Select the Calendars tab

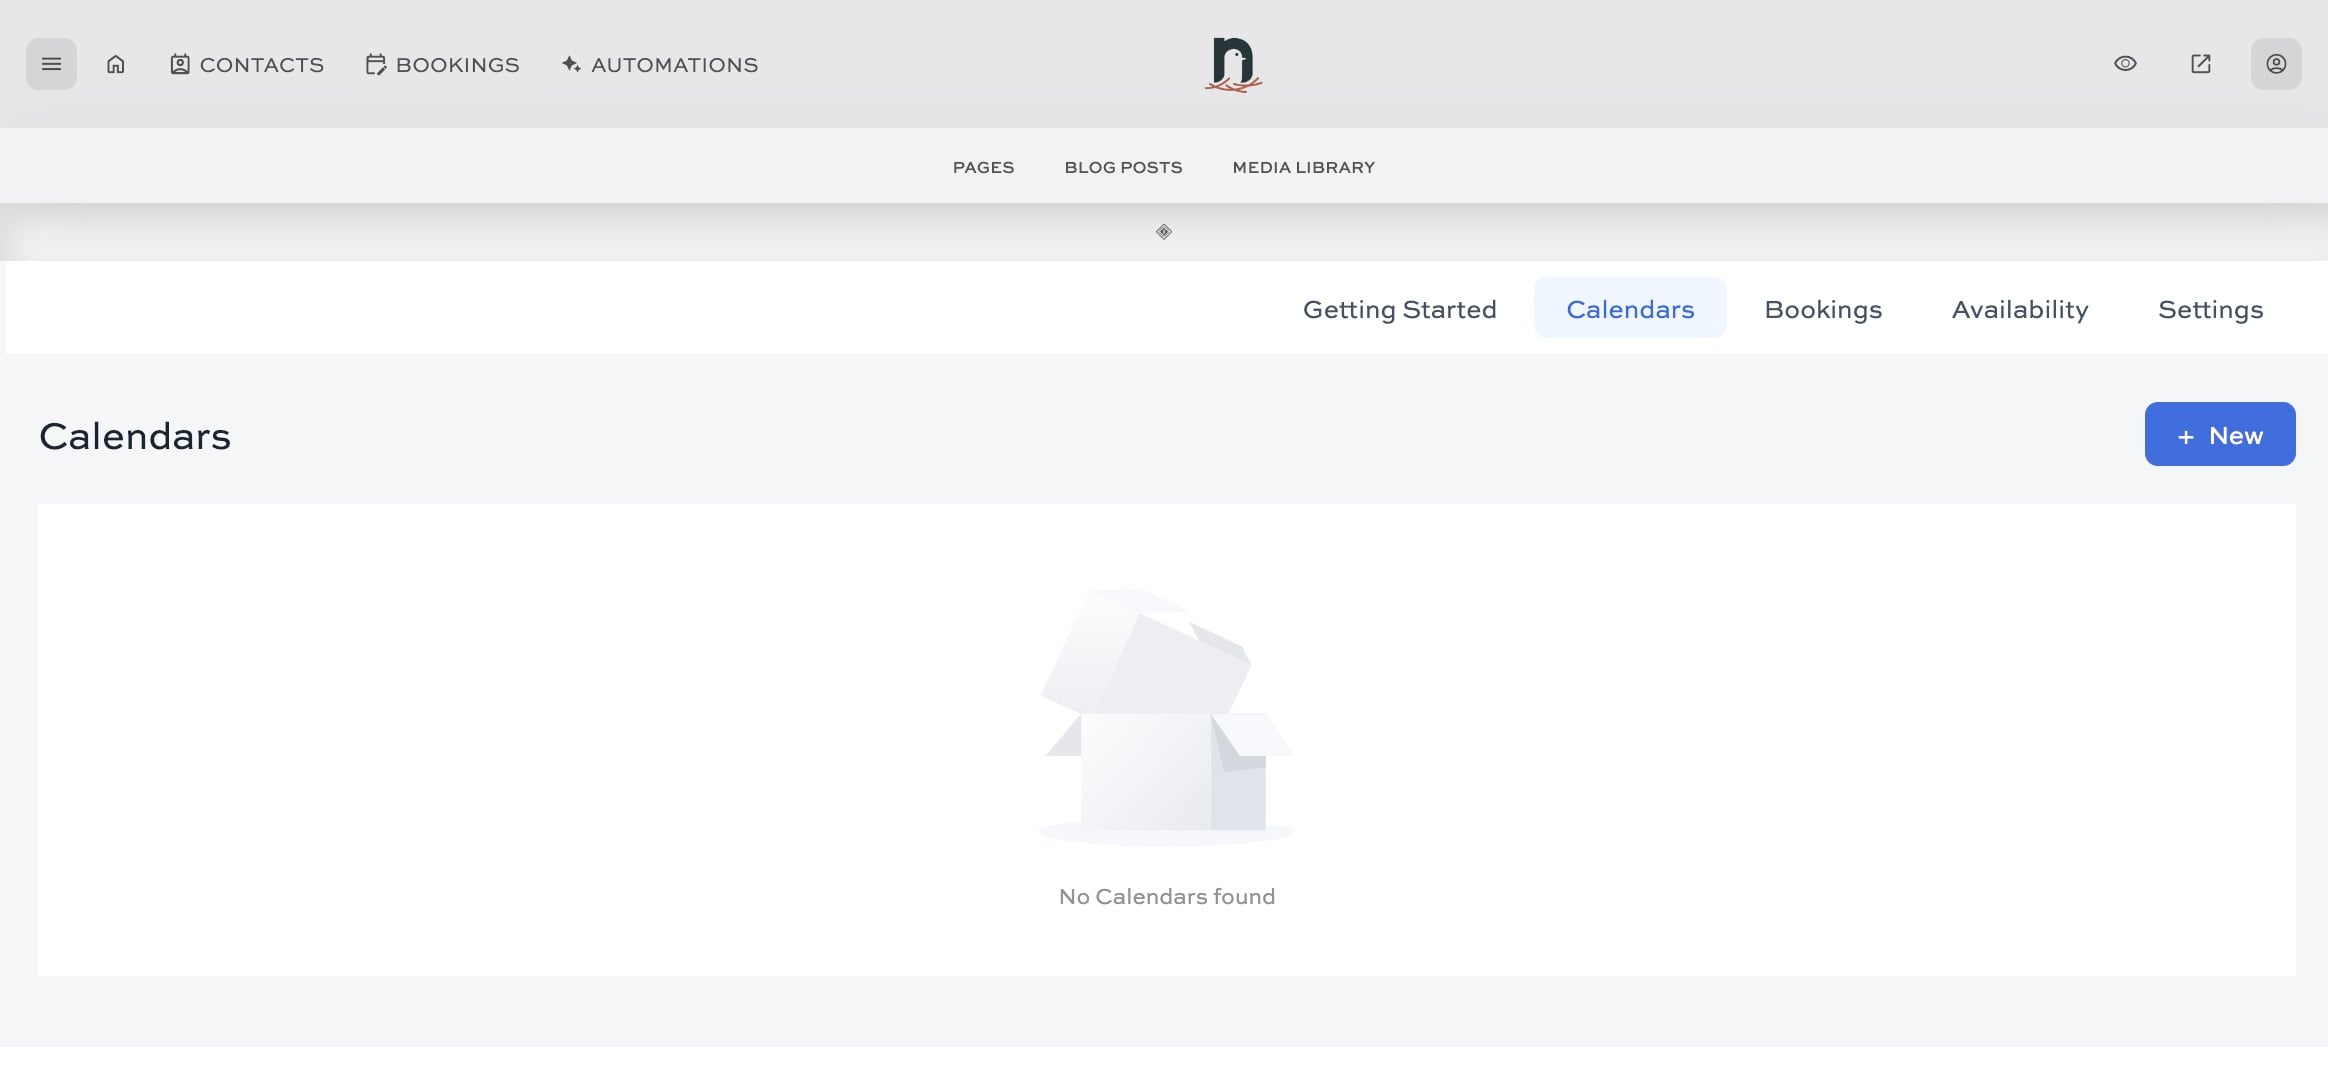point(1630,309)
